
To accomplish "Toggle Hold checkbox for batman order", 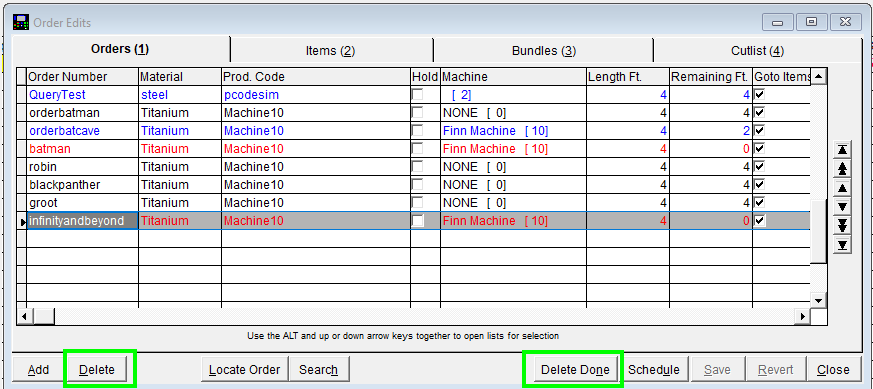I will pyautogui.click(x=417, y=149).
